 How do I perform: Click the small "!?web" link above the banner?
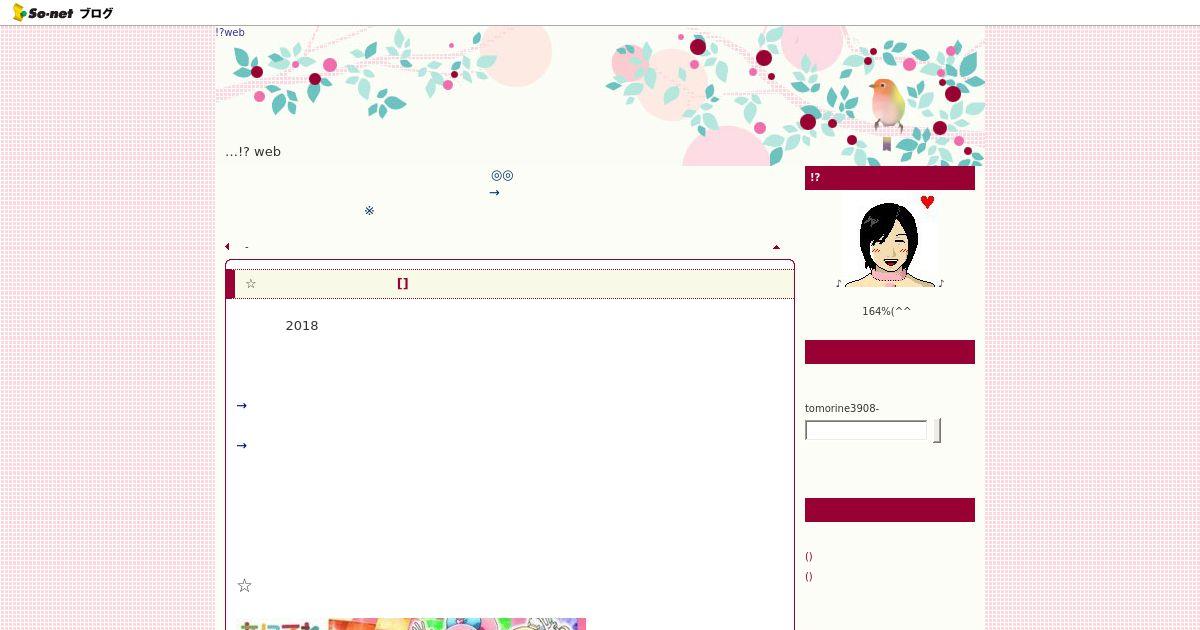click(230, 32)
